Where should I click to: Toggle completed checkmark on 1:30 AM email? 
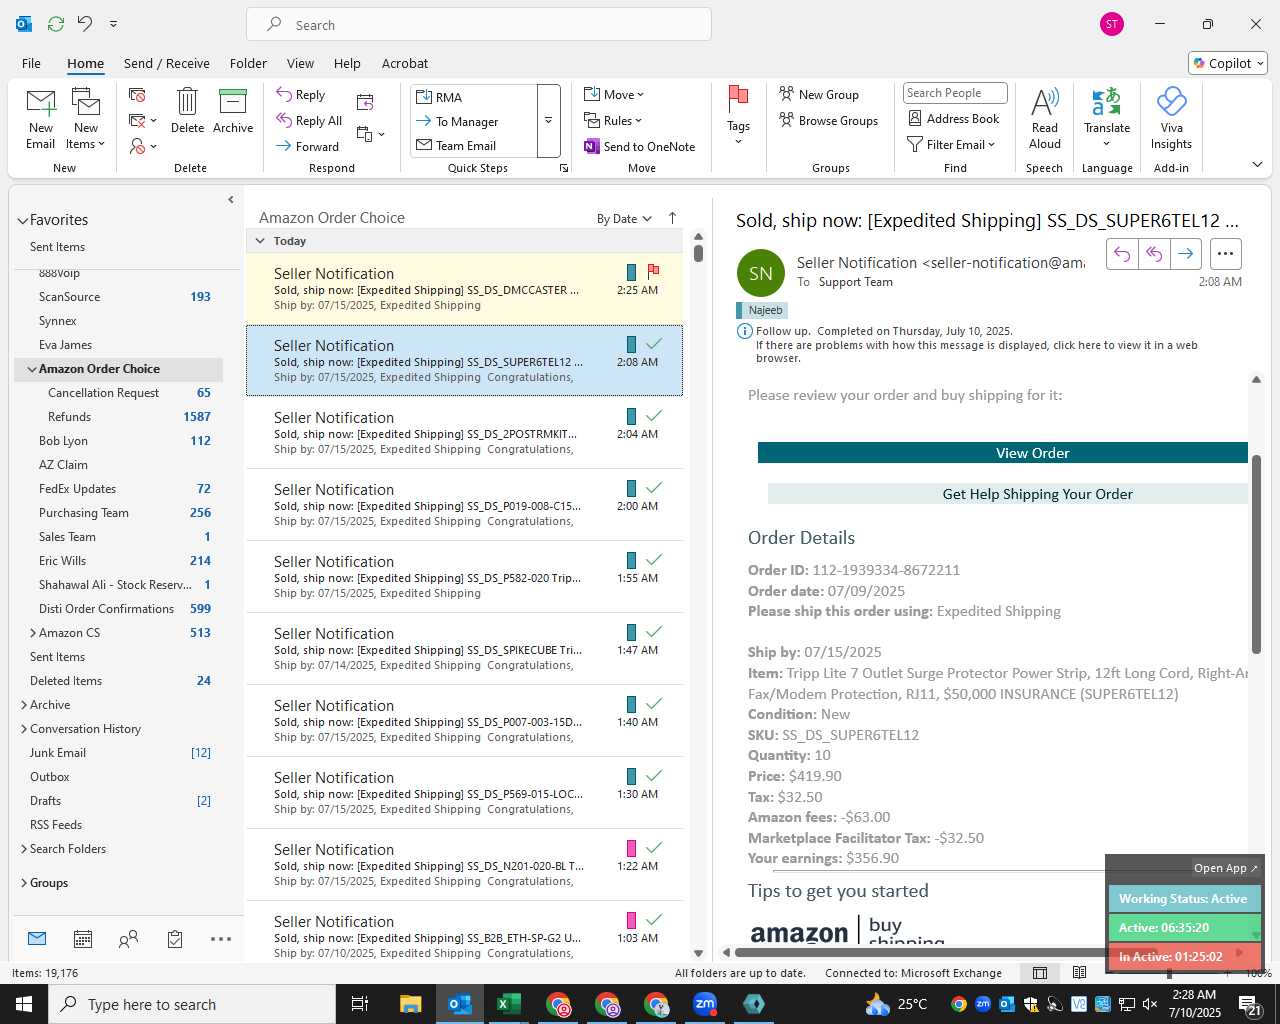tap(654, 775)
